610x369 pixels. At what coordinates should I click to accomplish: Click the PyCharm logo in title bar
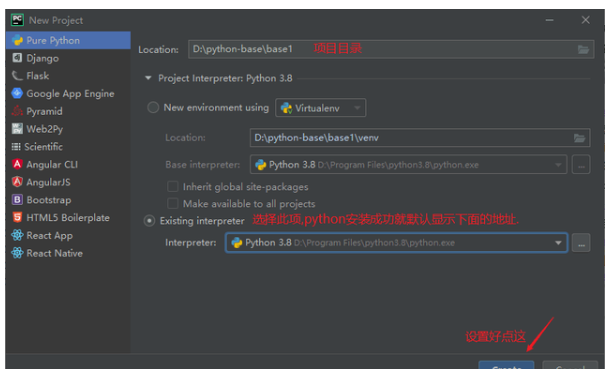[x=18, y=20]
